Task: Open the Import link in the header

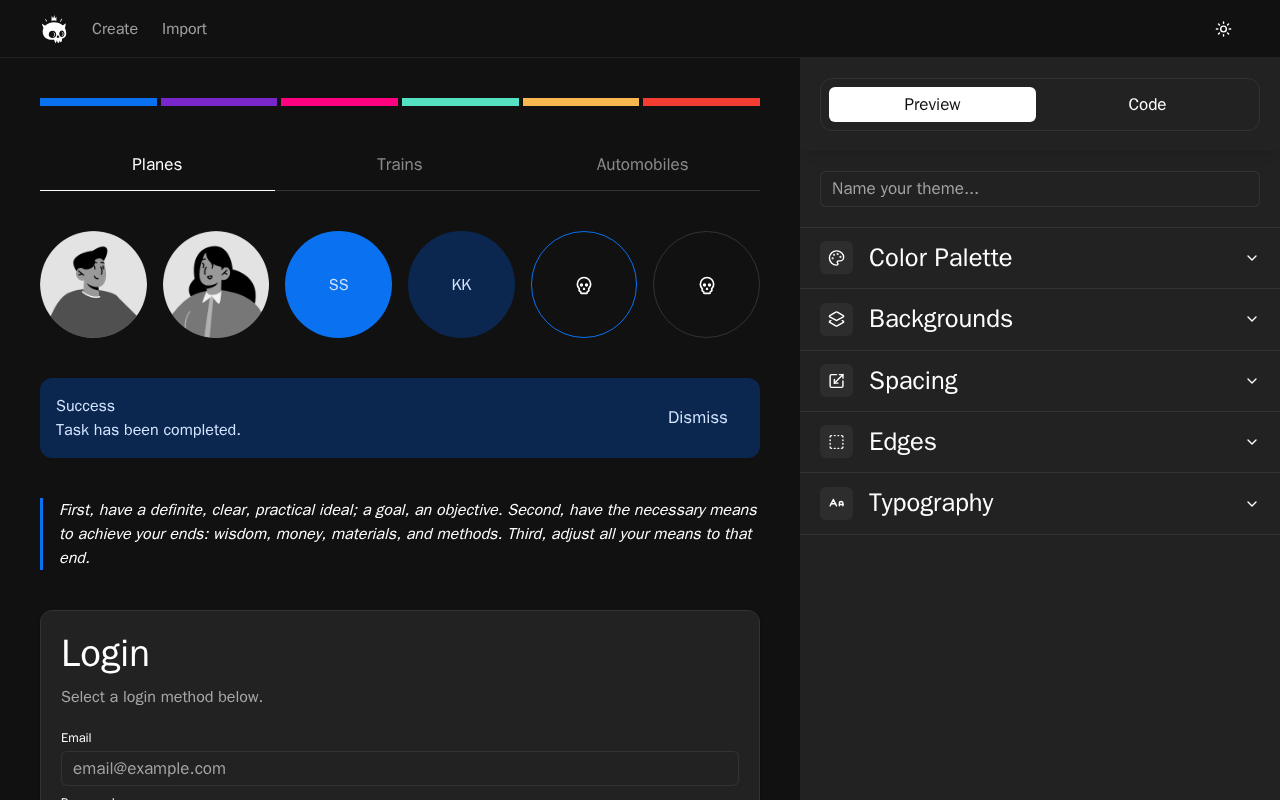Action: point(184,29)
